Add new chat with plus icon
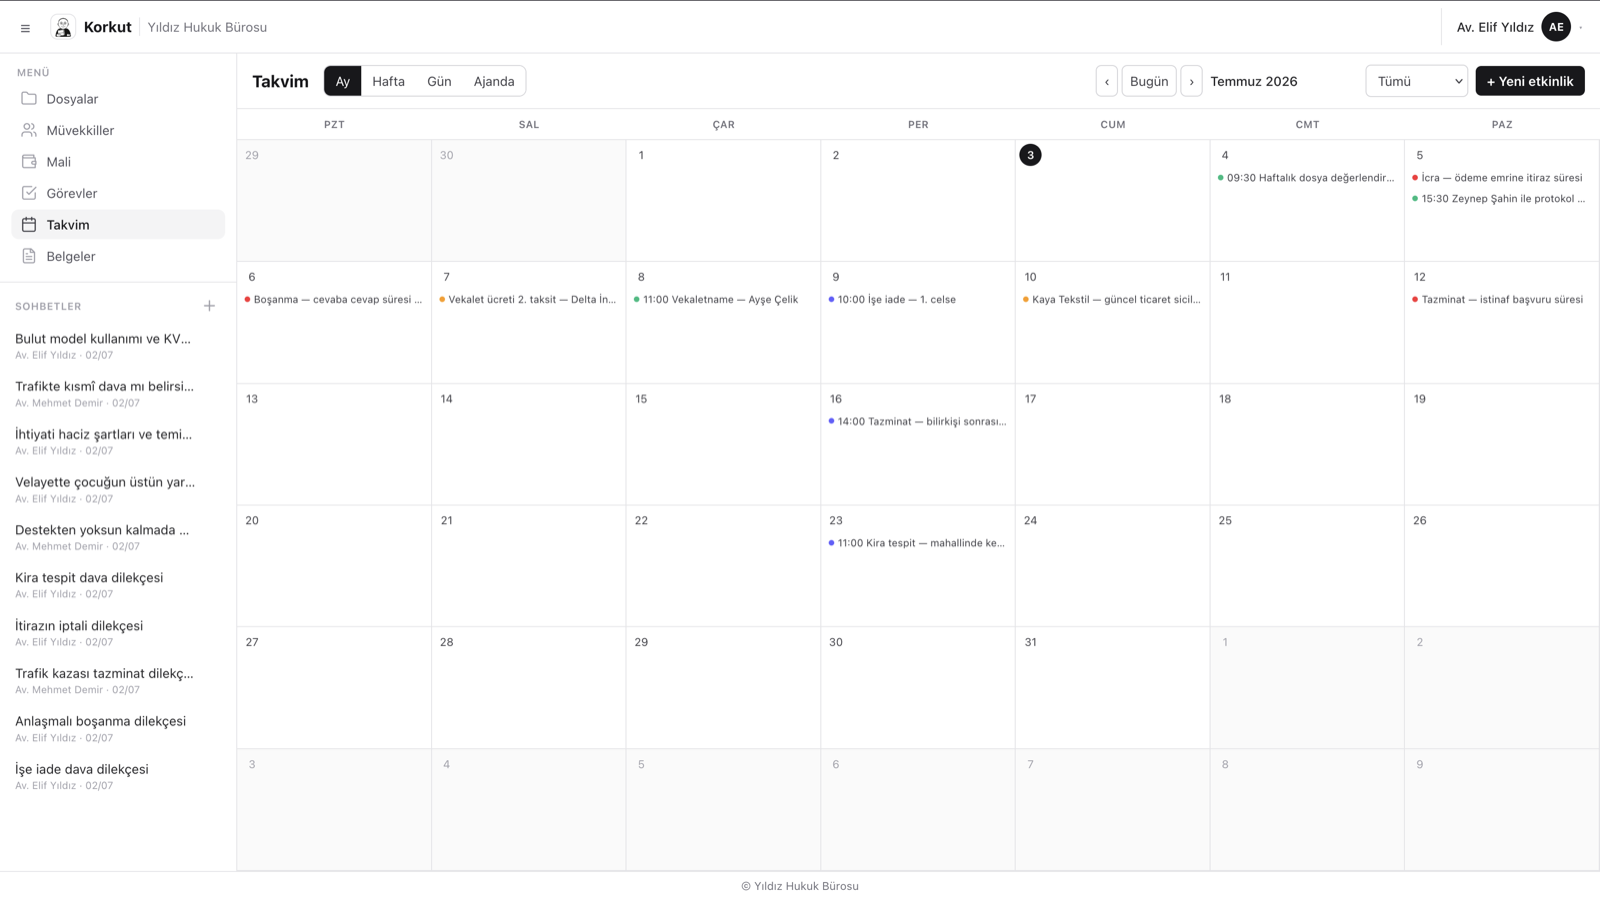Viewport: 1600px width, 899px height. tap(209, 306)
